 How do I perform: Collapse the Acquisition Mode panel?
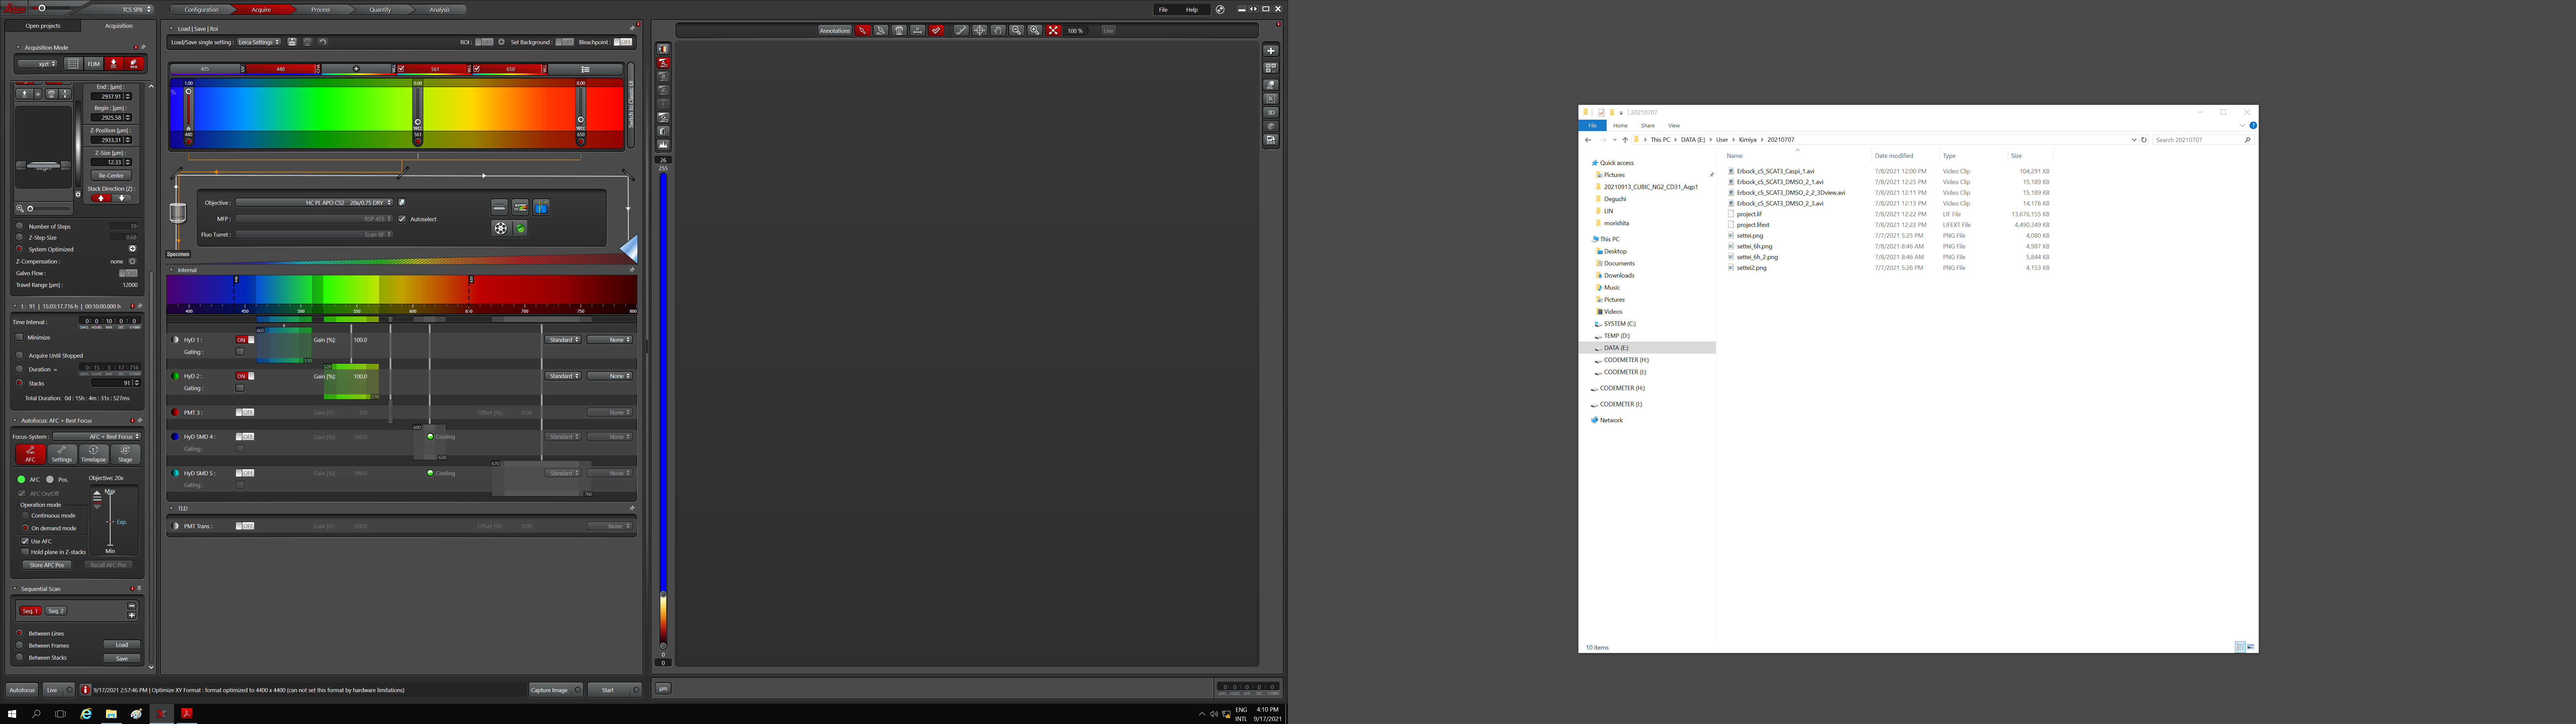pos(18,47)
